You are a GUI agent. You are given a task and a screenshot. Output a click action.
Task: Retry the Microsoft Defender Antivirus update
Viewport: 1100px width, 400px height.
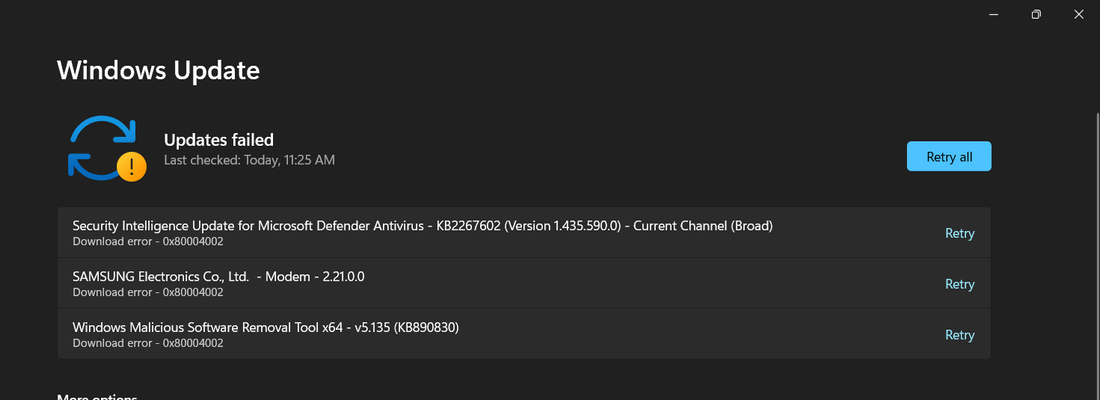(x=959, y=233)
